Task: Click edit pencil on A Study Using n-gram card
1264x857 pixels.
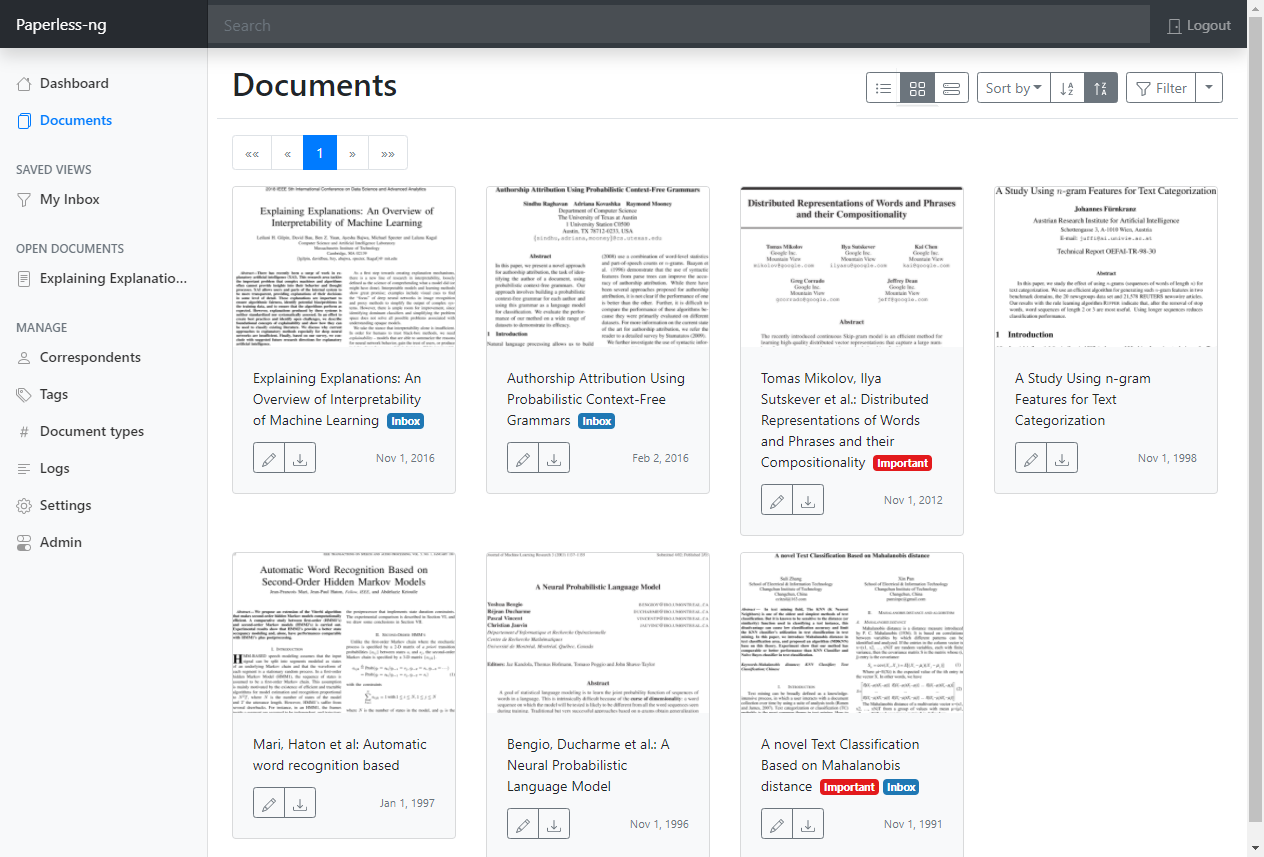Action: 1030,459
